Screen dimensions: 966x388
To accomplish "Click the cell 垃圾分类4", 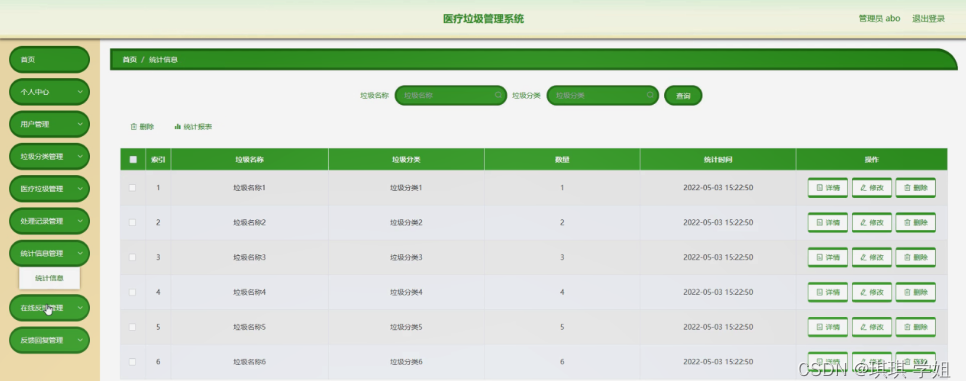I will coord(406,292).
